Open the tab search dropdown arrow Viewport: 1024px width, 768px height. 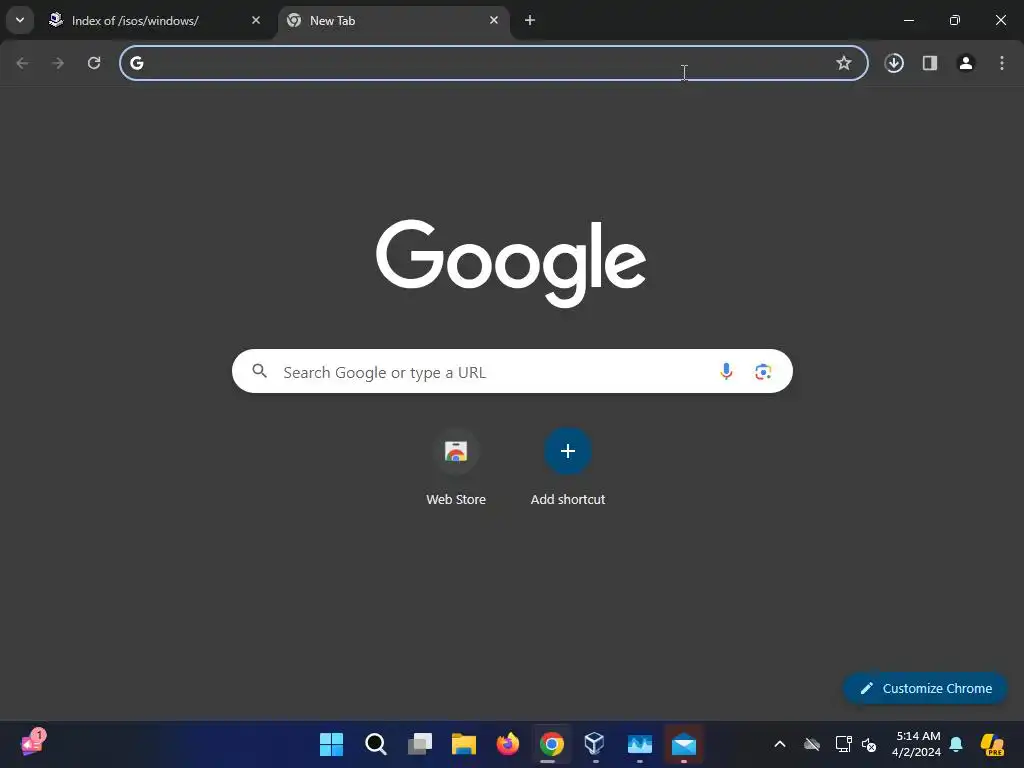point(20,20)
